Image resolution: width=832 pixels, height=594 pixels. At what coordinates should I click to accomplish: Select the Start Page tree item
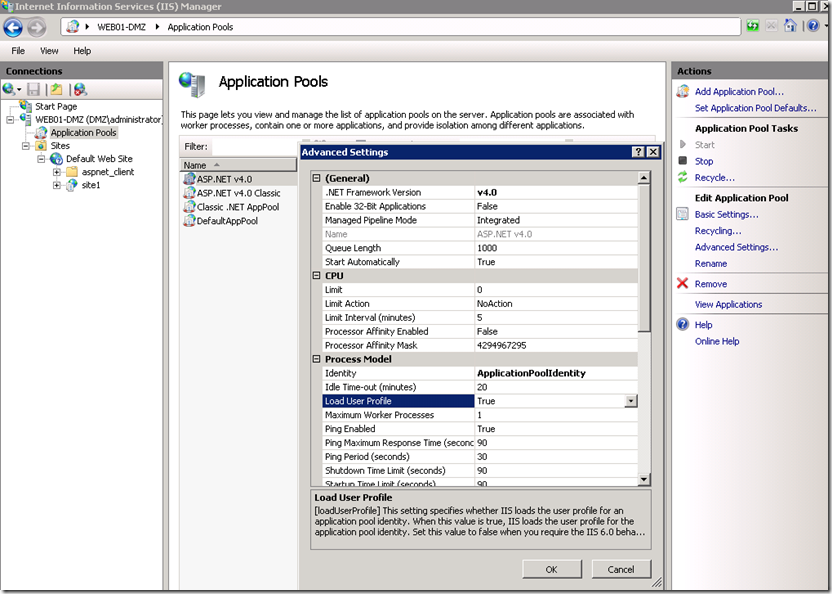tap(56, 106)
